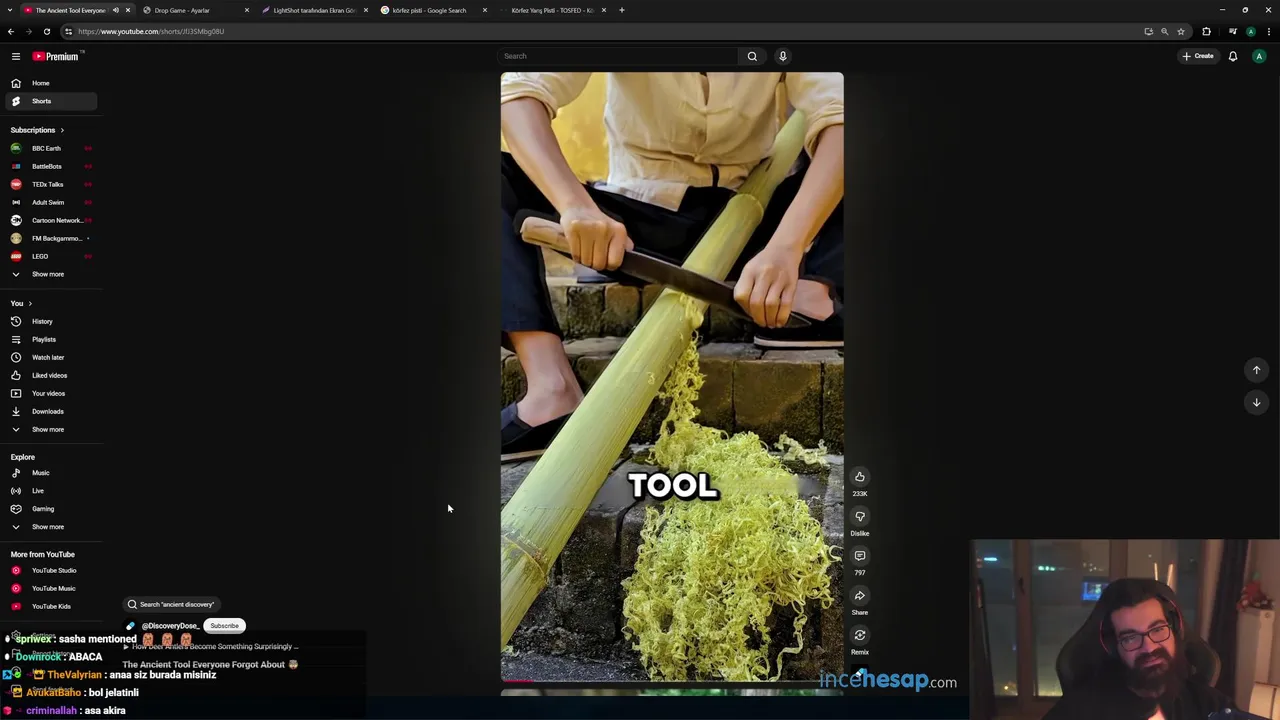This screenshot has height=720, width=1280.
Task: Select Shorts in the sidebar
Action: pos(49,101)
